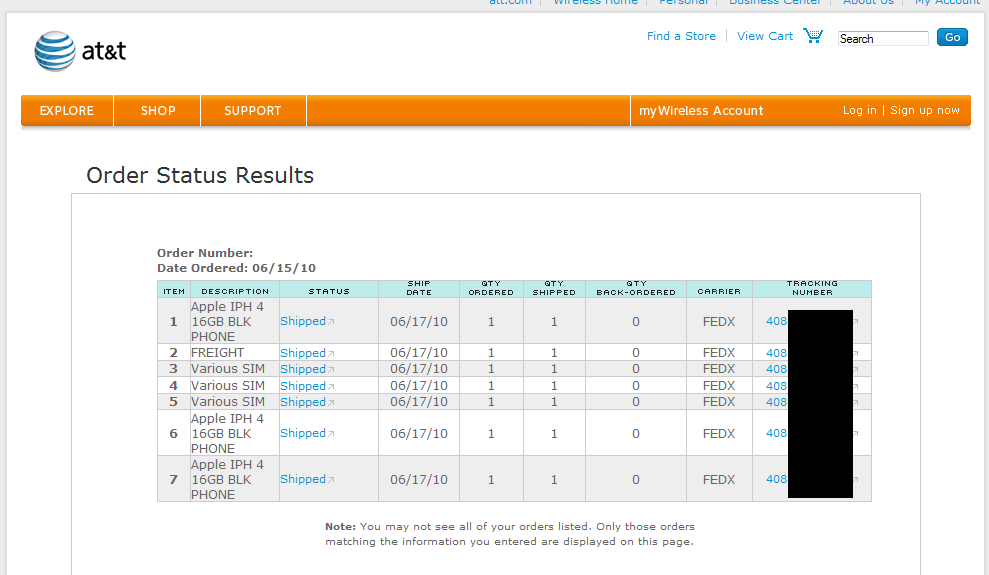Open Shipped status for item 6

click(x=303, y=433)
